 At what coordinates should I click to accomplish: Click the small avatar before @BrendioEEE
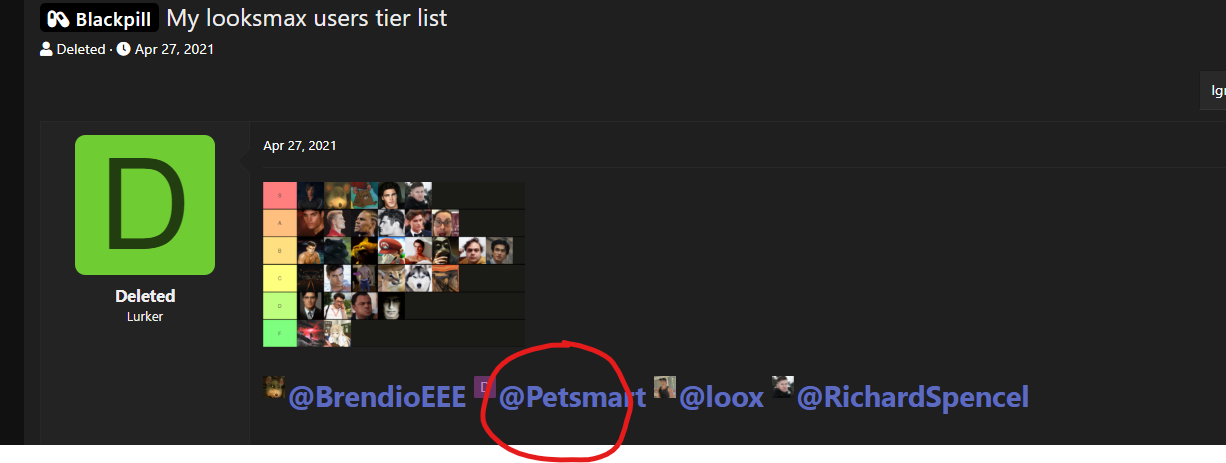tap(273, 388)
